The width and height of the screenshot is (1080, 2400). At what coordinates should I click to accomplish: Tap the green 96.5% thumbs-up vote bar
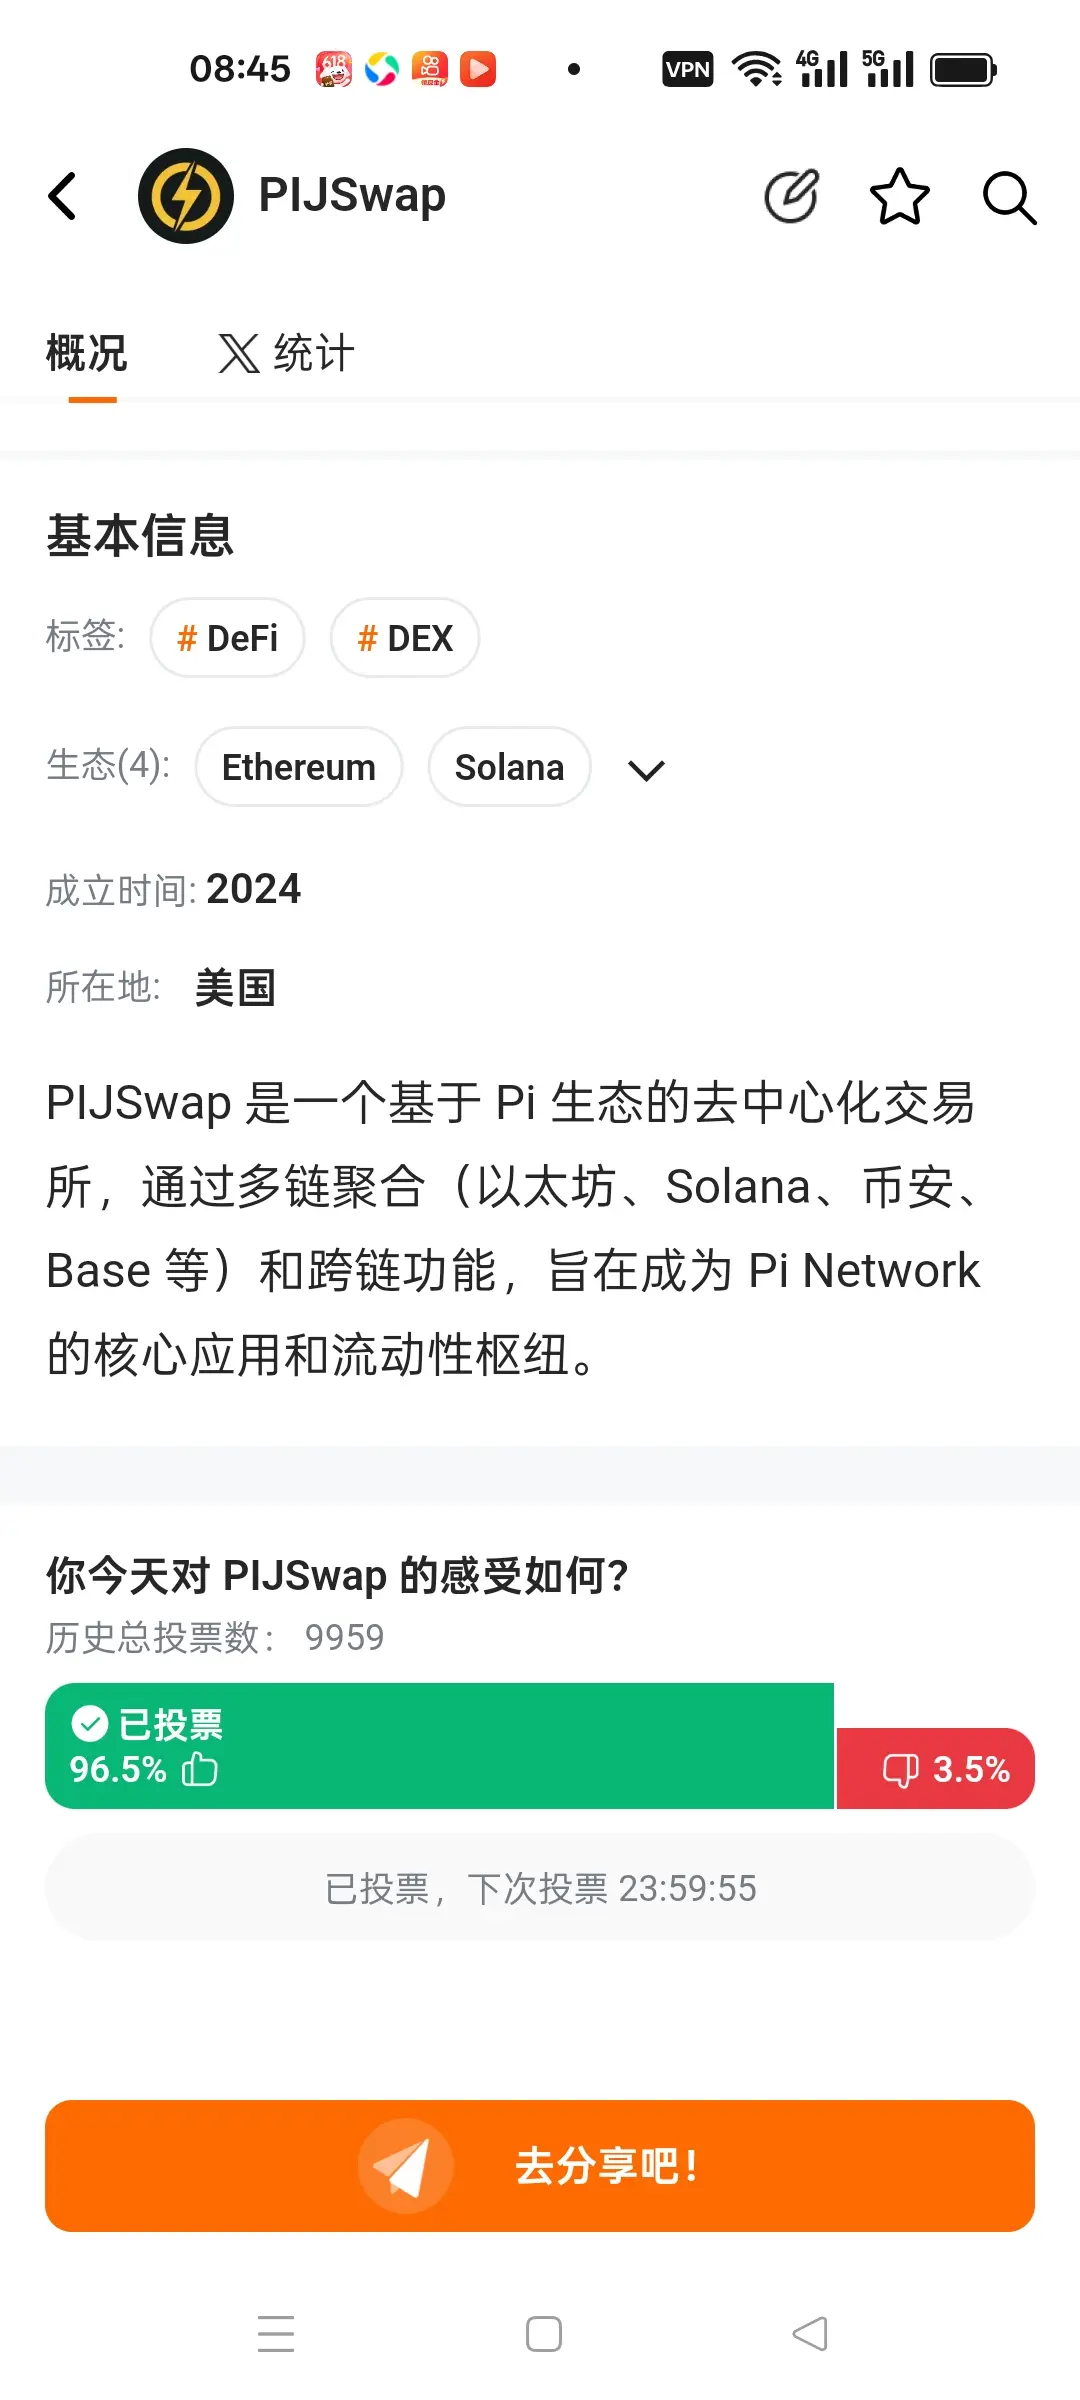coord(439,1746)
